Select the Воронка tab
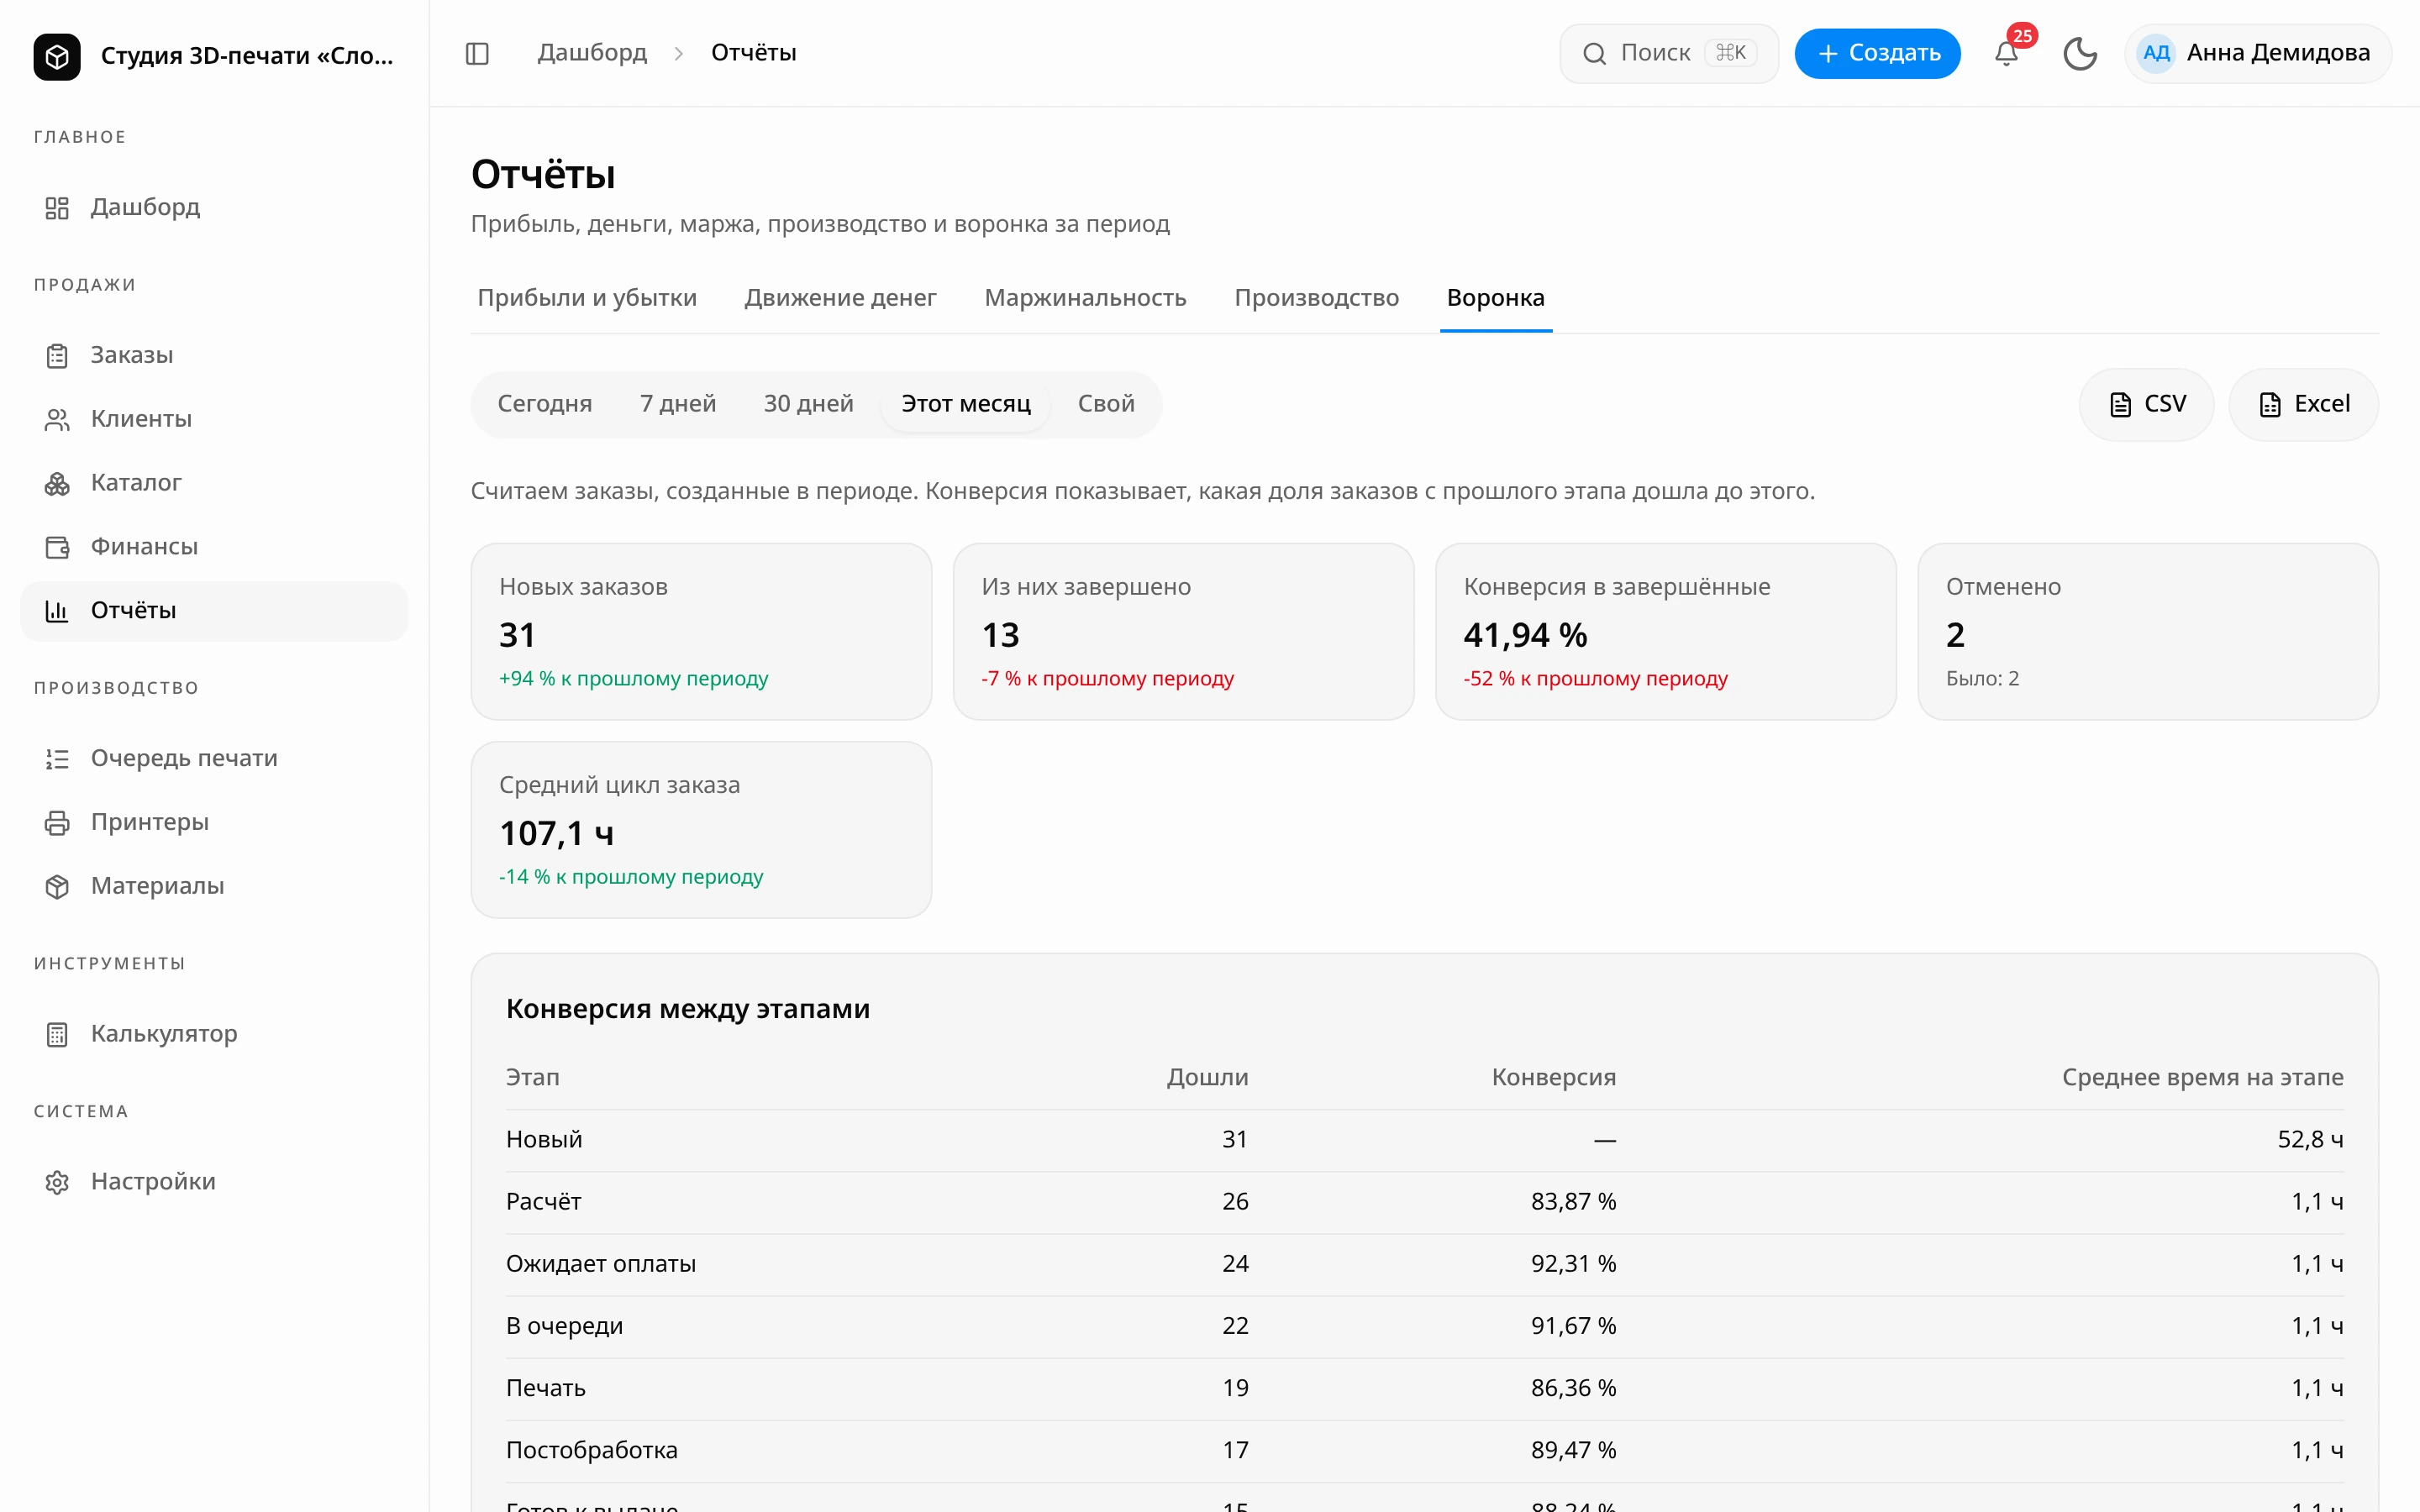The image size is (2420, 1512). tap(1496, 298)
